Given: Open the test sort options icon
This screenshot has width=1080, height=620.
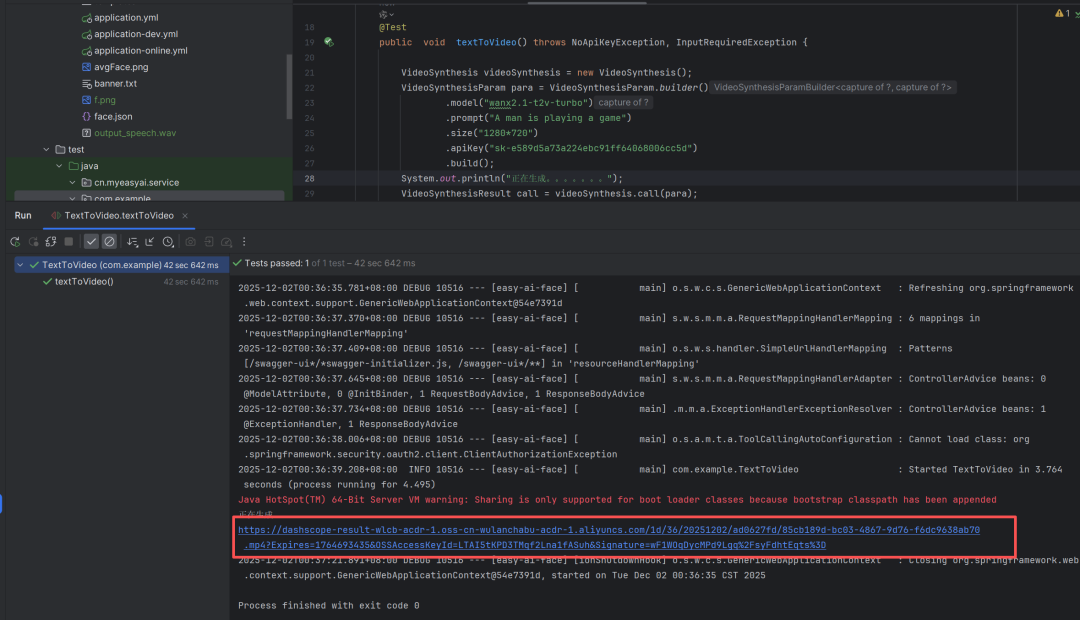Looking at the screenshot, I should [x=132, y=242].
